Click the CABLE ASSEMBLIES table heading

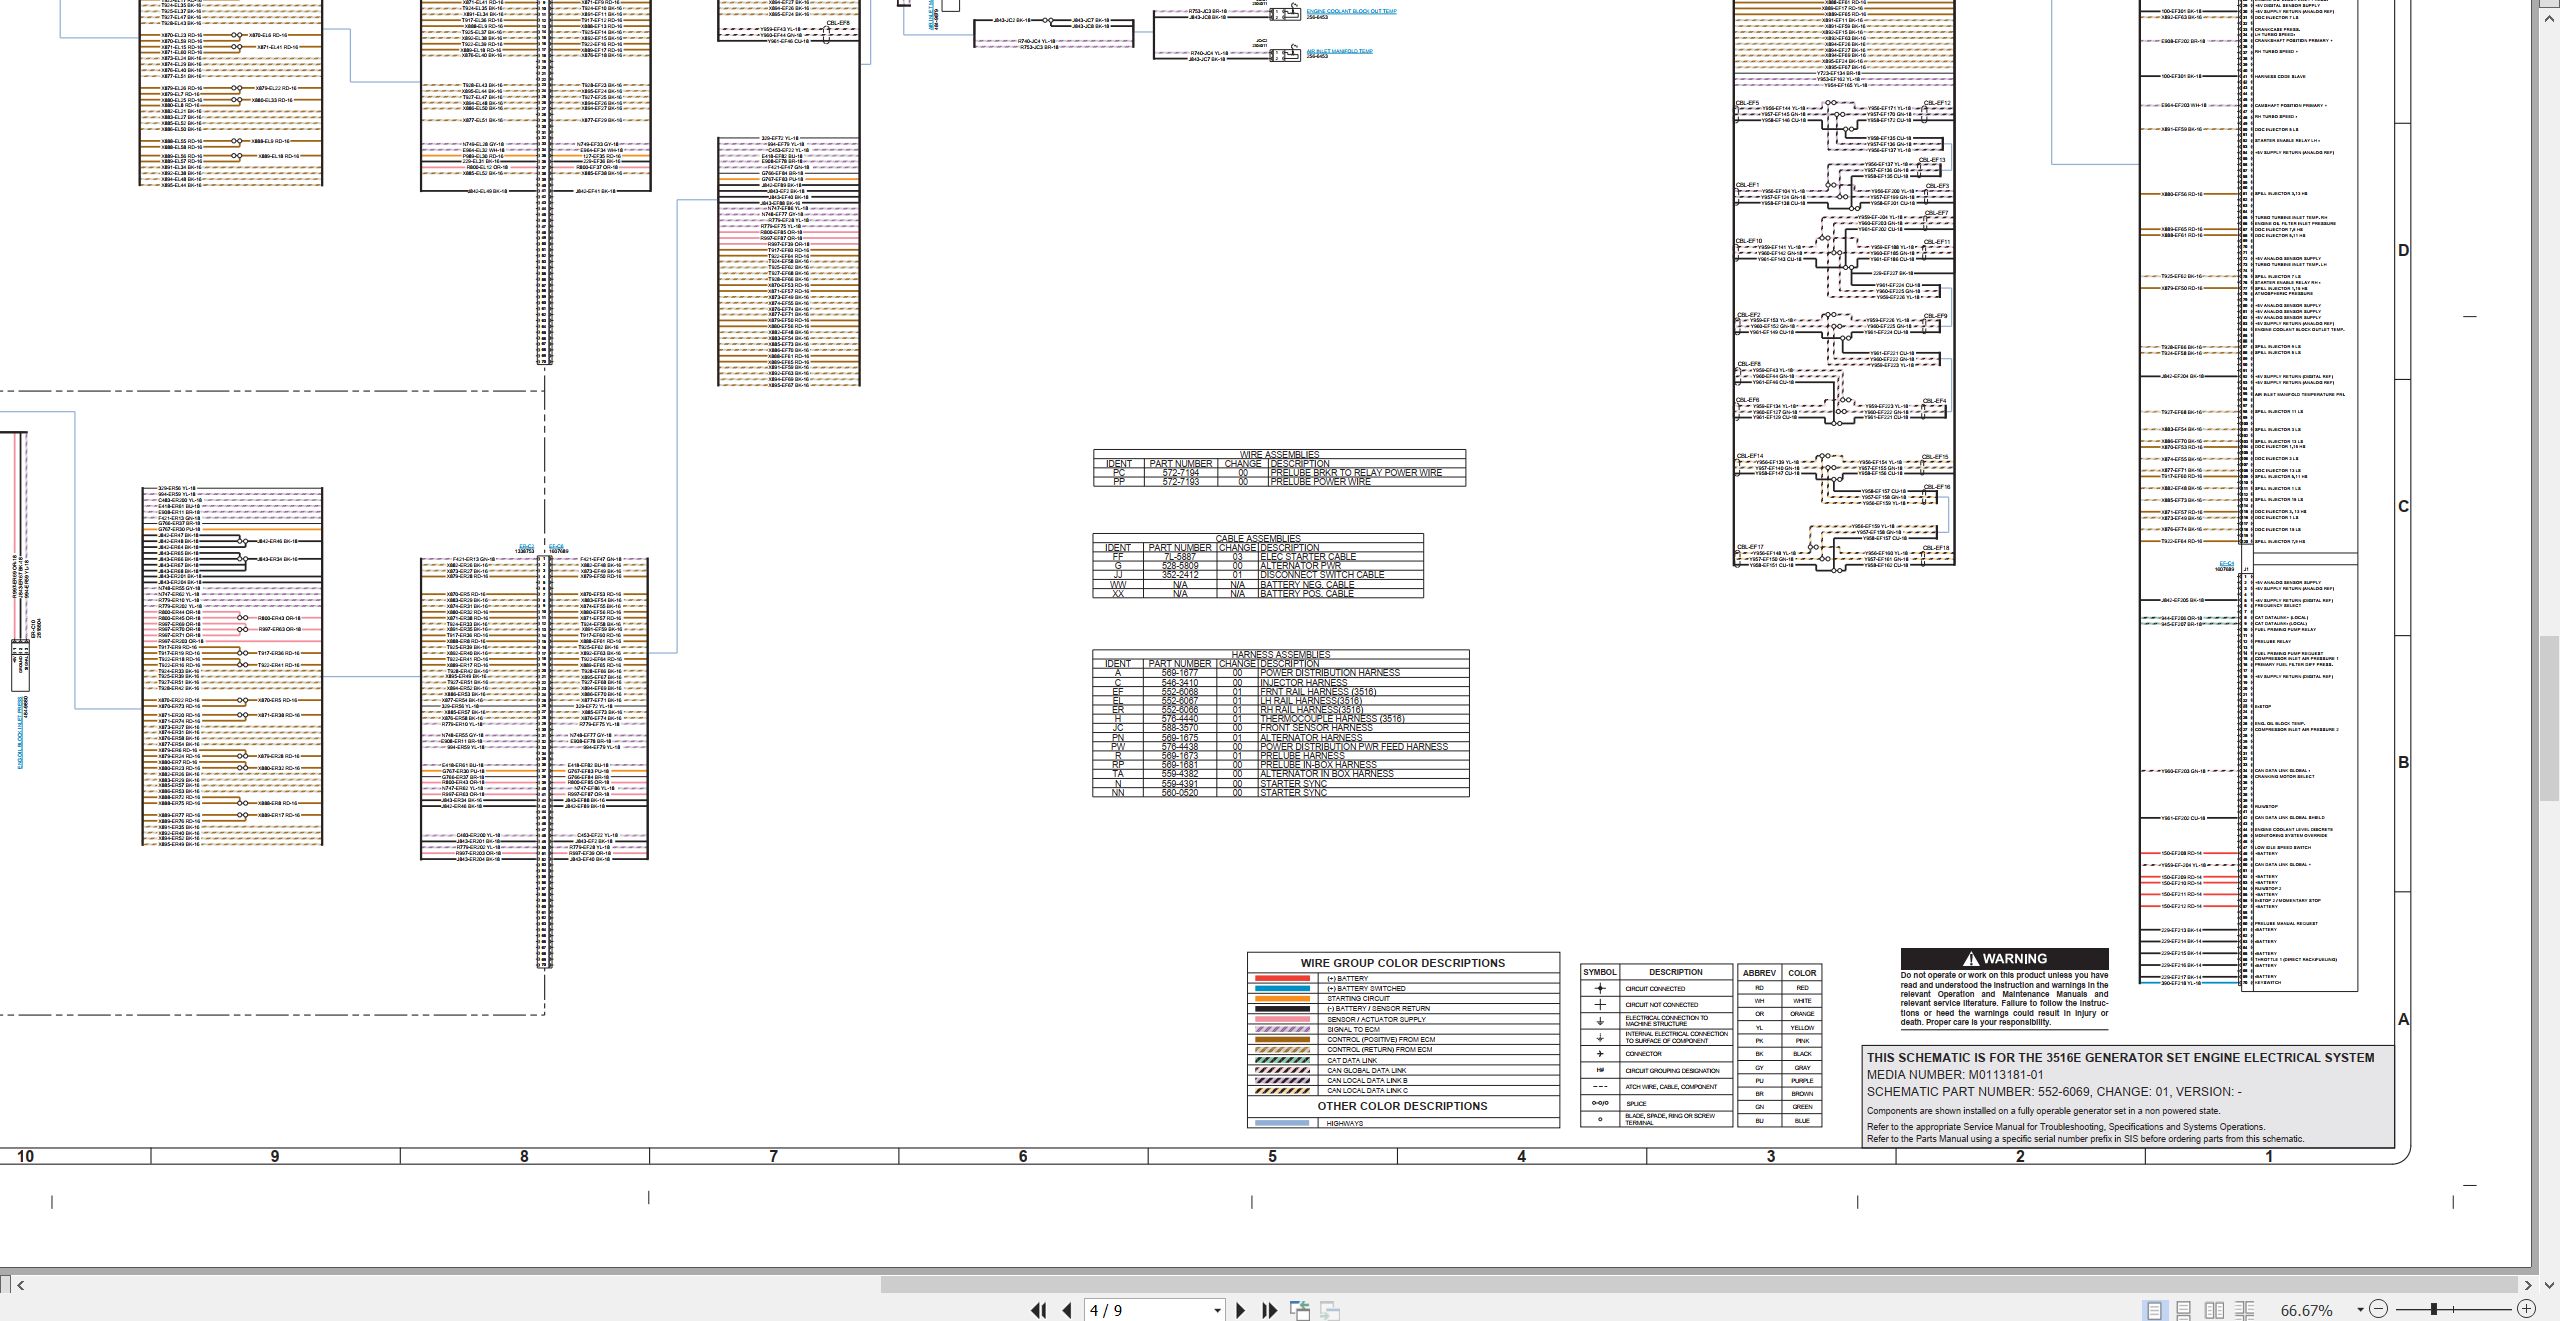click(1258, 538)
